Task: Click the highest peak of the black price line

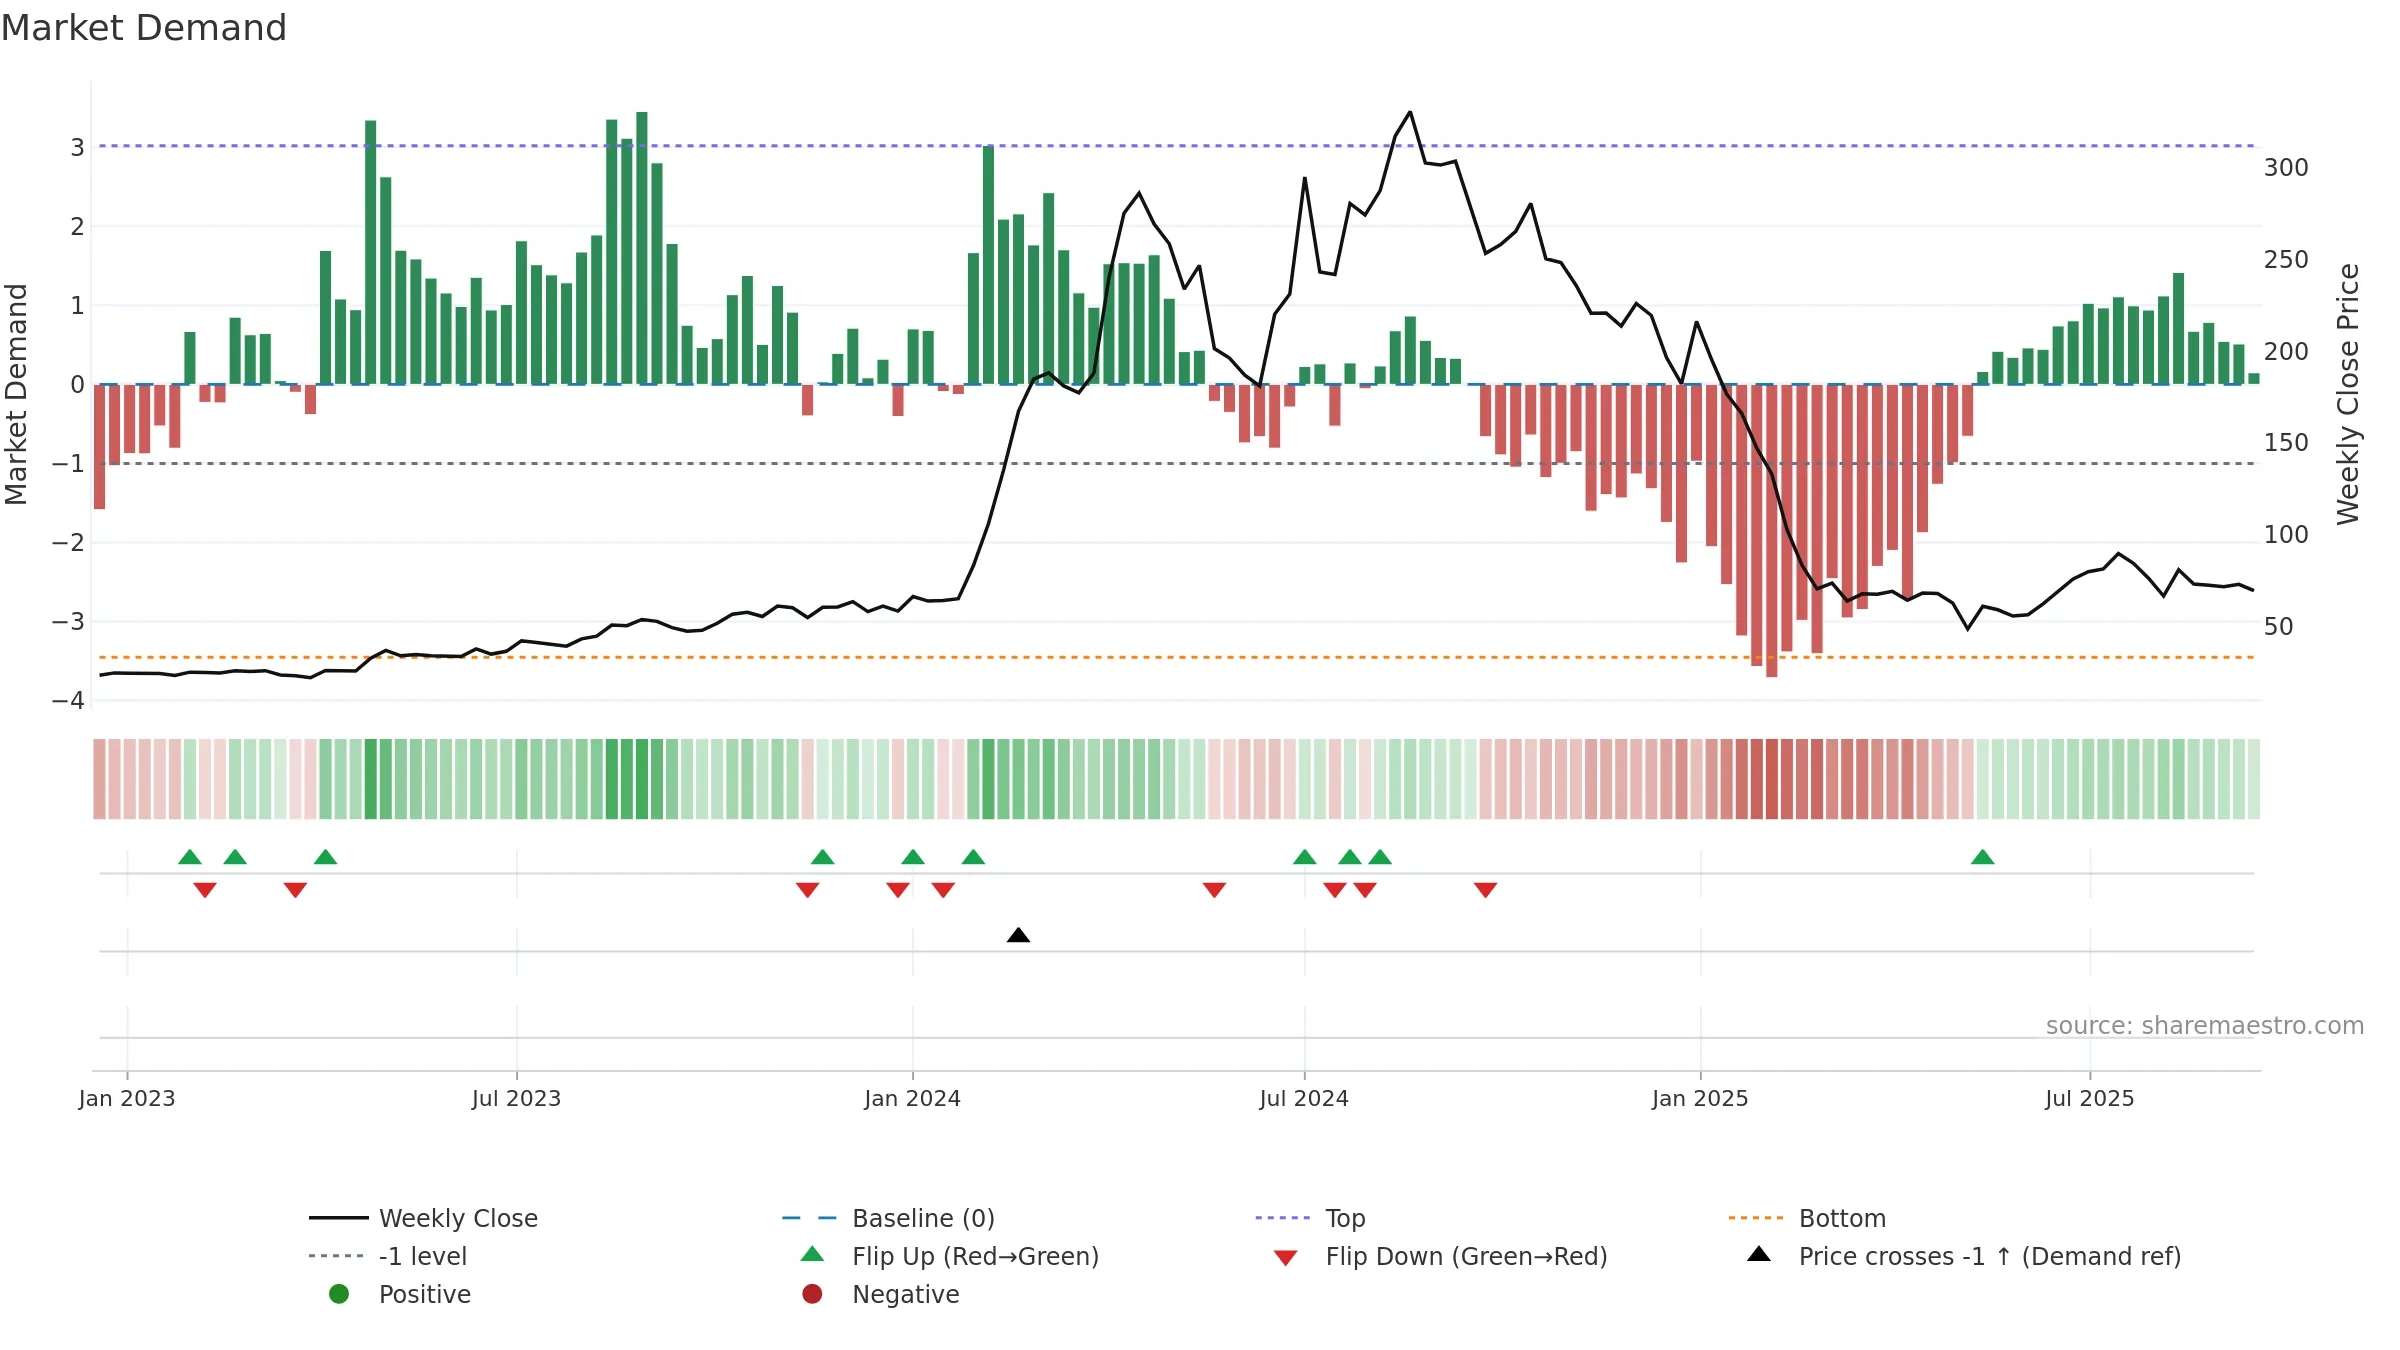Action: [x=1410, y=112]
